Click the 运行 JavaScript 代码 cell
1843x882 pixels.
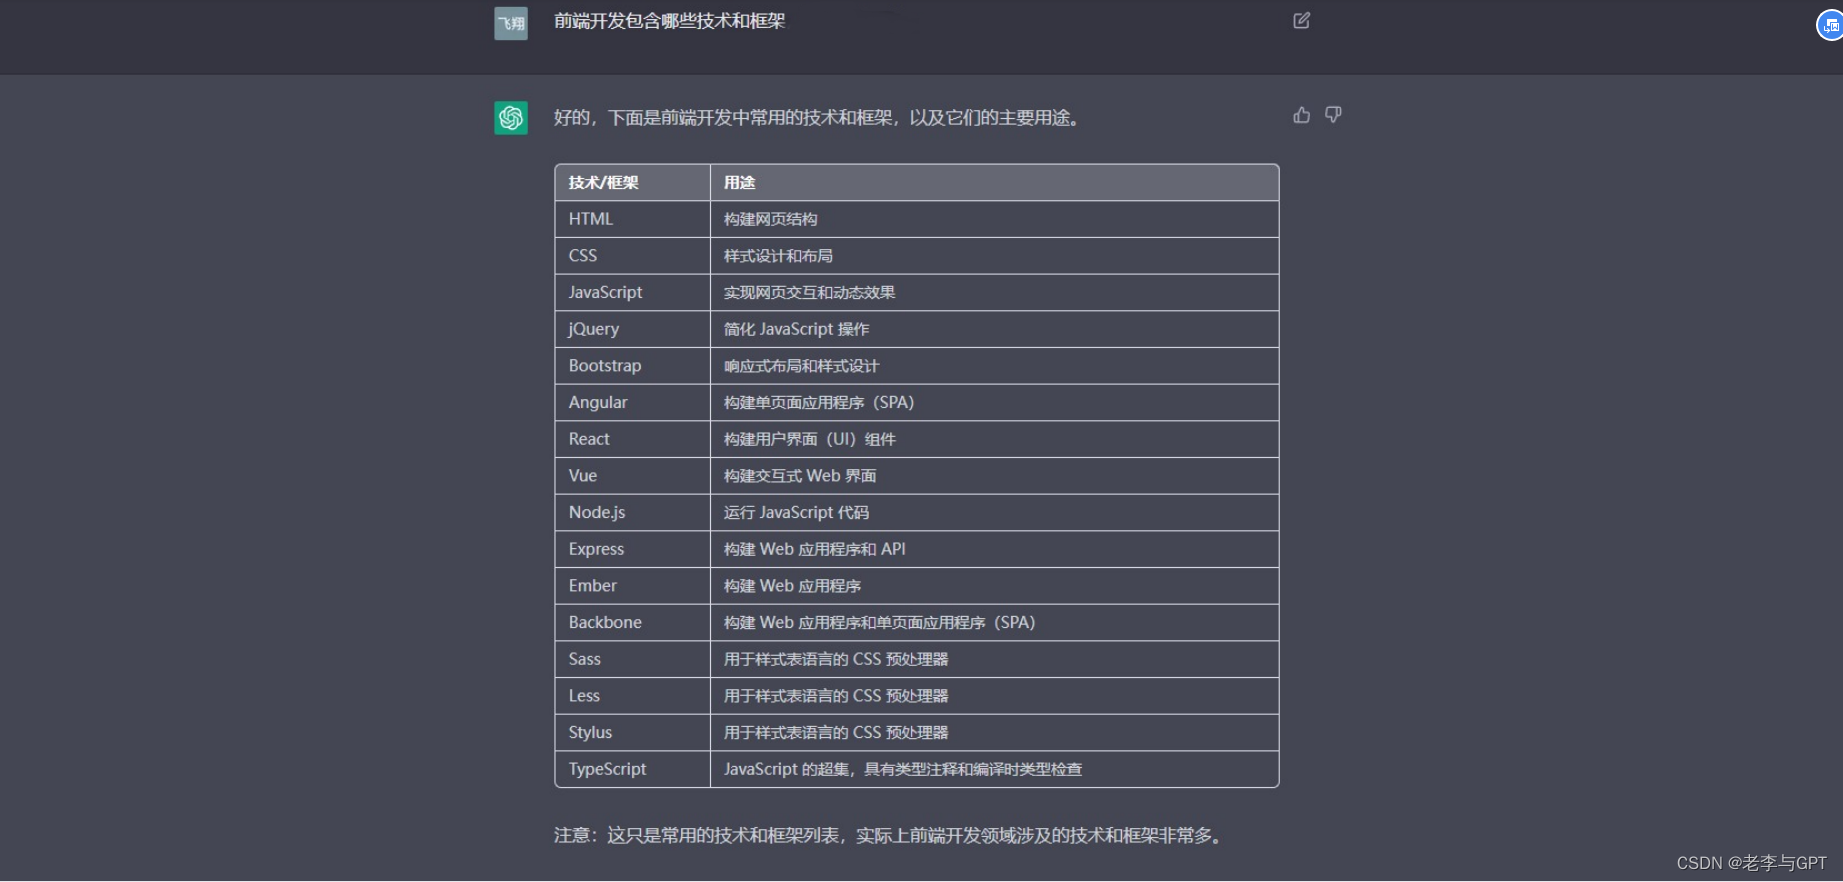[x=995, y=513]
